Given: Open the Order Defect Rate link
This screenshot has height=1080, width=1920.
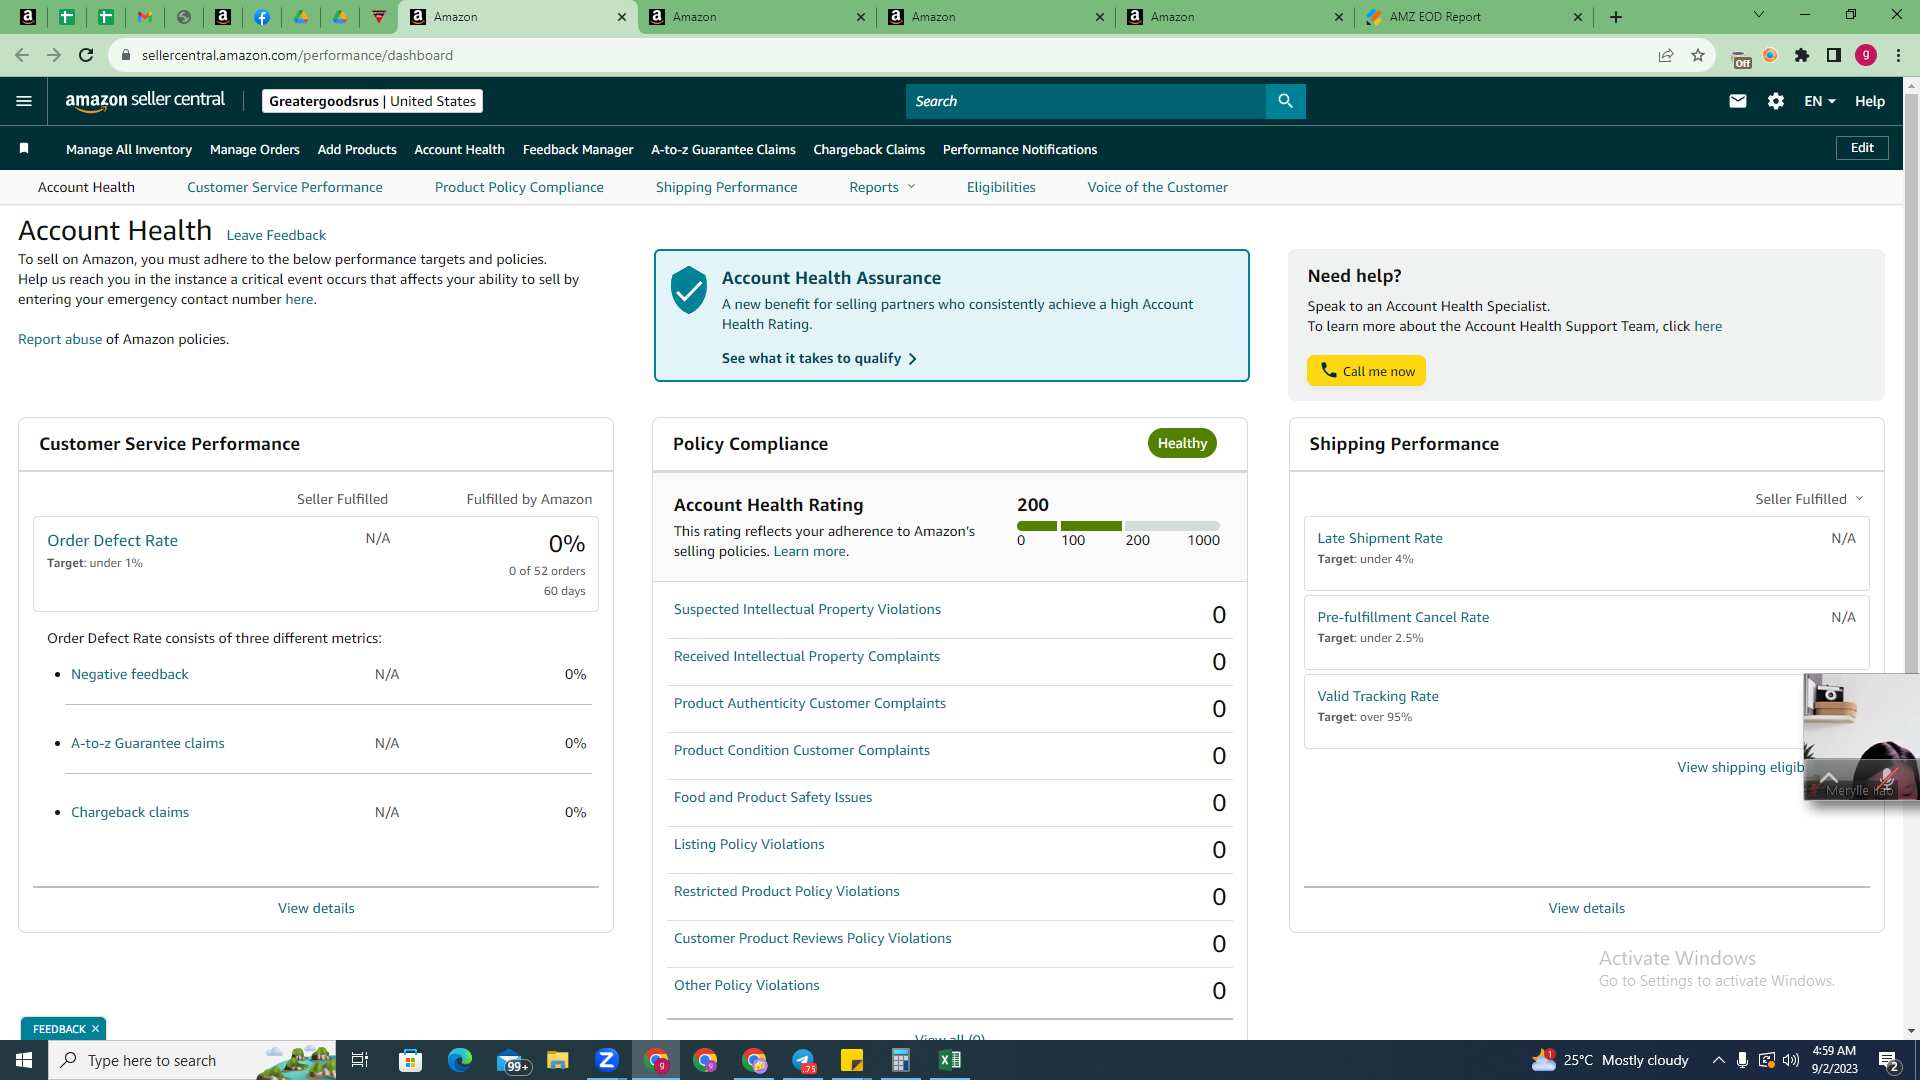Looking at the screenshot, I should coord(112,540).
